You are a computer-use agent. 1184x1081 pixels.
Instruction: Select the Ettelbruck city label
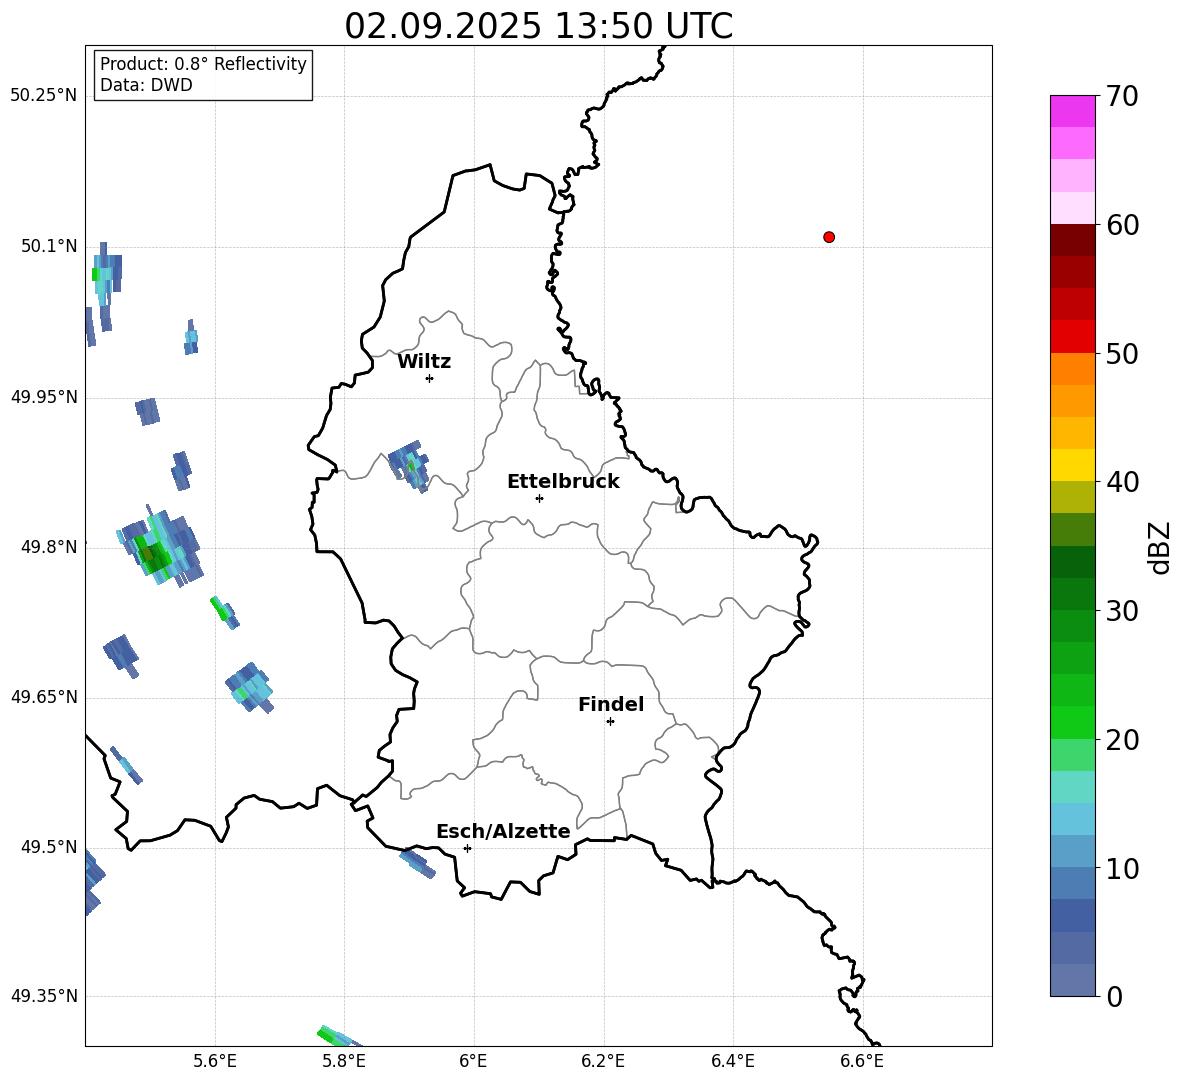(x=563, y=482)
